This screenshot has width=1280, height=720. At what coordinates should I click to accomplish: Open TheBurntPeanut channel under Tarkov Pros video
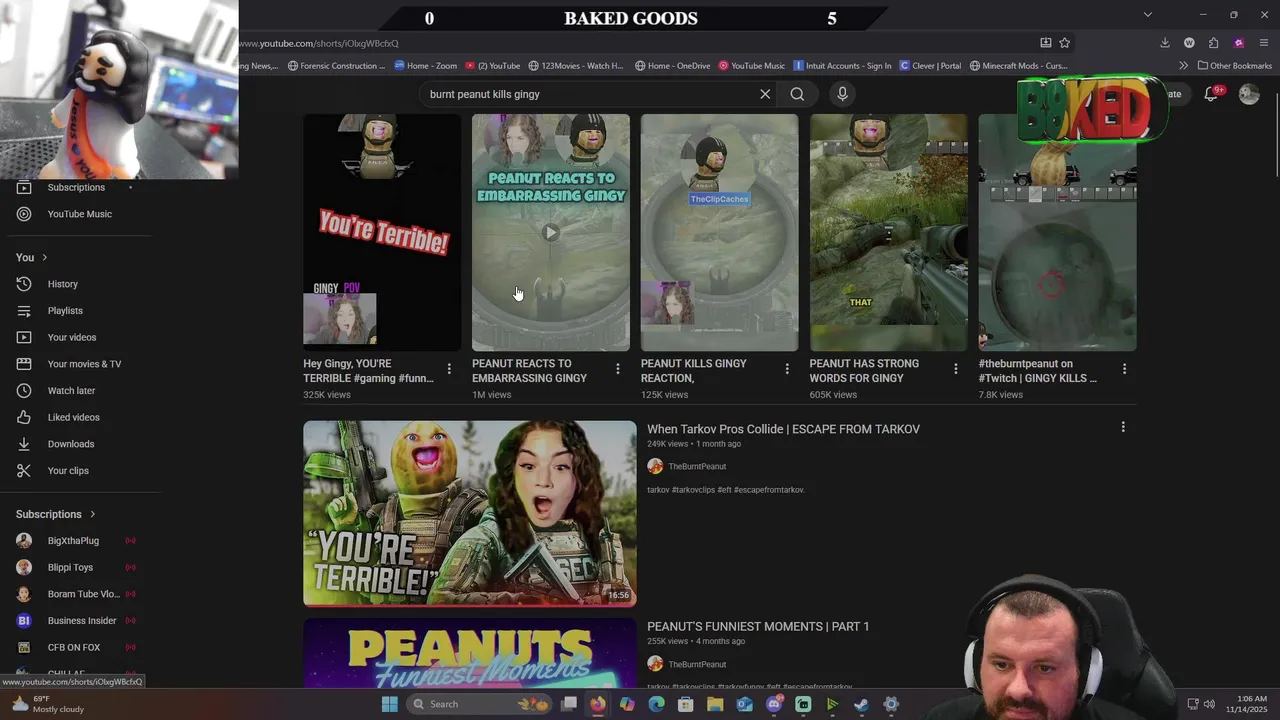coord(697,466)
